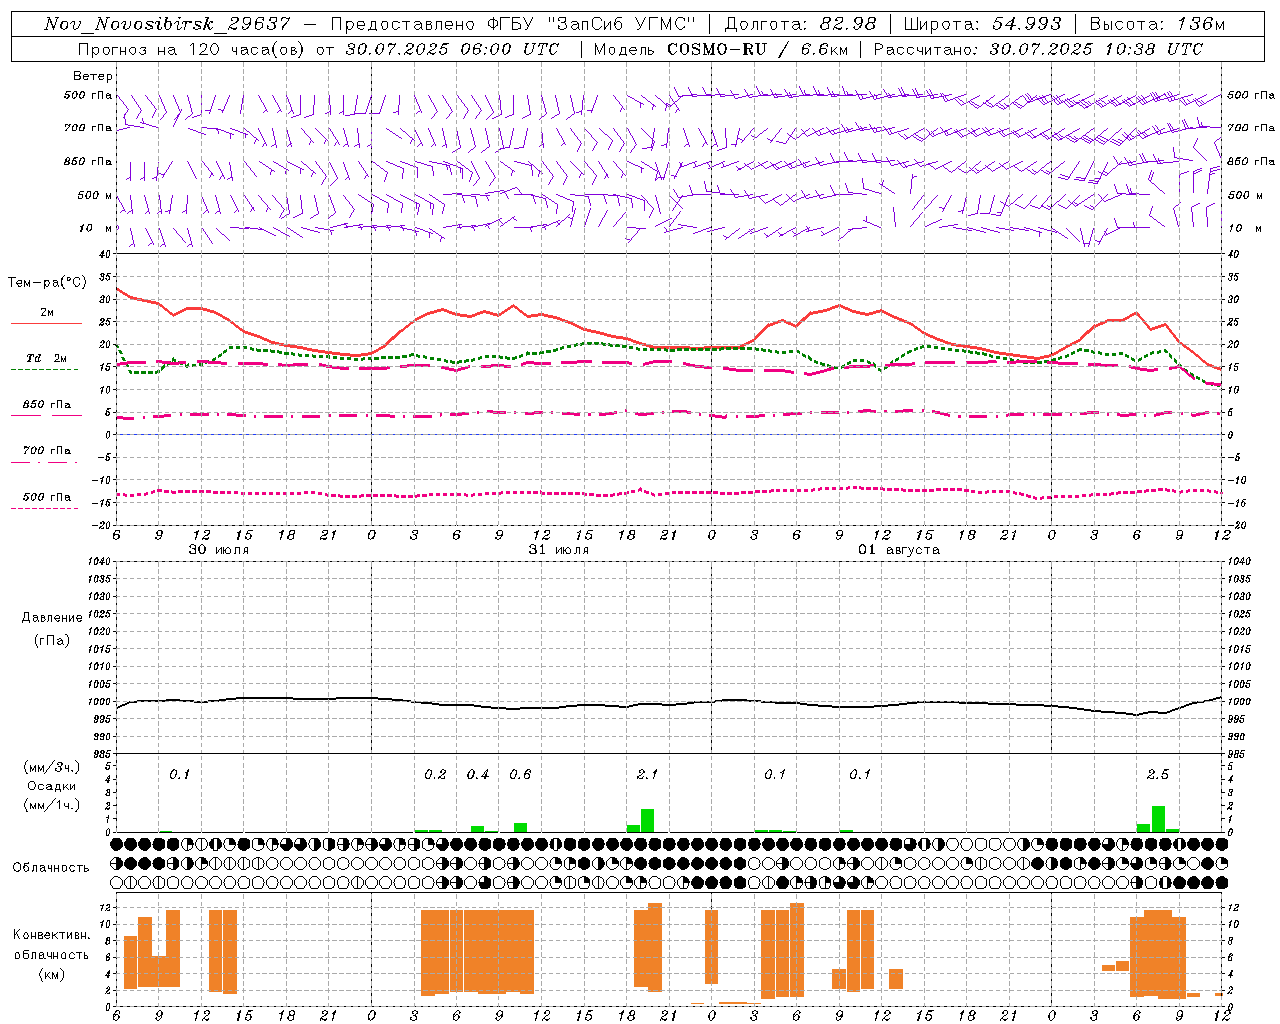Click the (мм/3ч.) precipitation unit label
This screenshot has height=1024, width=1280.
pos(52,767)
